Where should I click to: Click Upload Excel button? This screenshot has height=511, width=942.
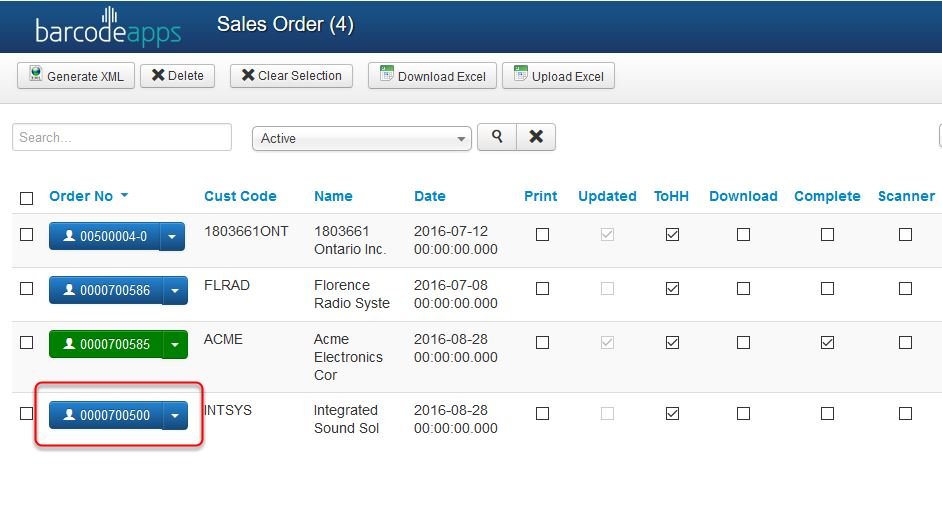click(558, 76)
